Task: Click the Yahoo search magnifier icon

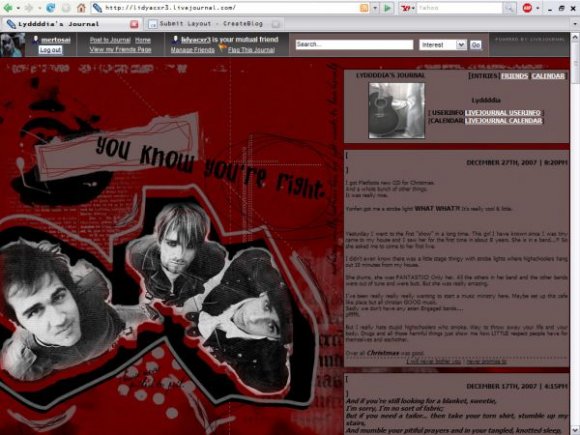Action: (509, 8)
